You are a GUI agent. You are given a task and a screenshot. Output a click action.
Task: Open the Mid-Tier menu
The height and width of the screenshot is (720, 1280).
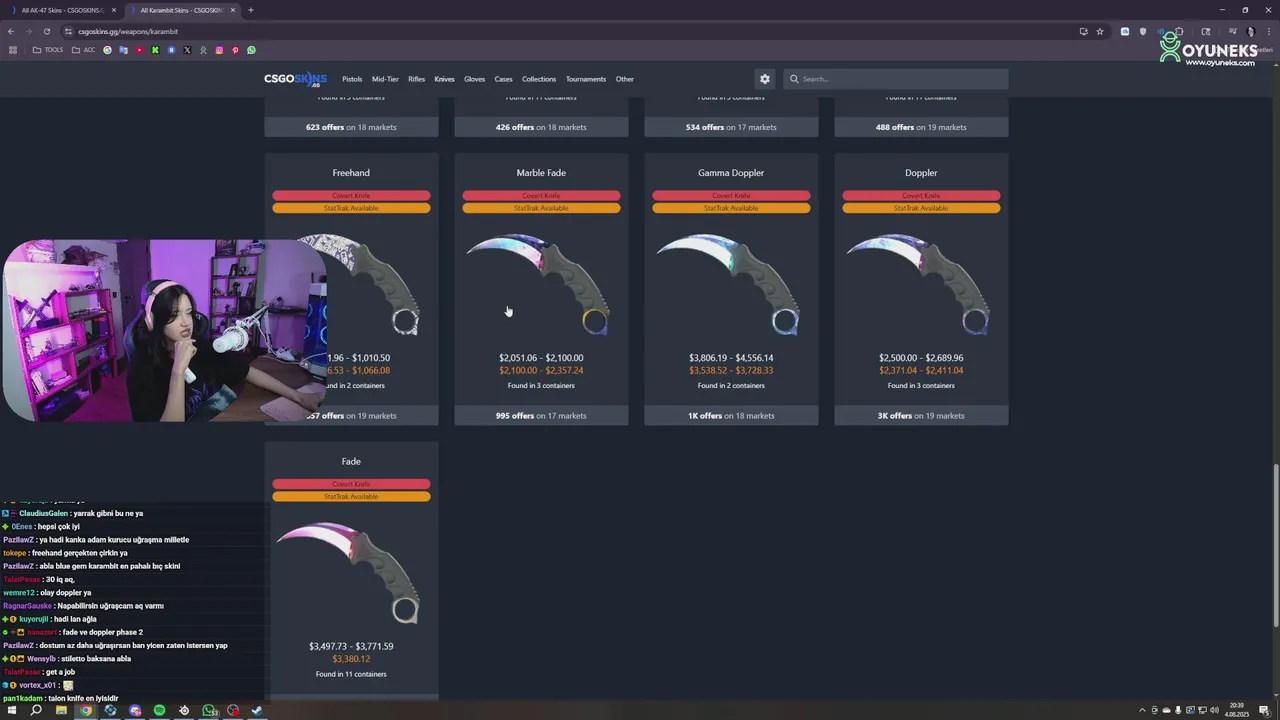pos(385,79)
